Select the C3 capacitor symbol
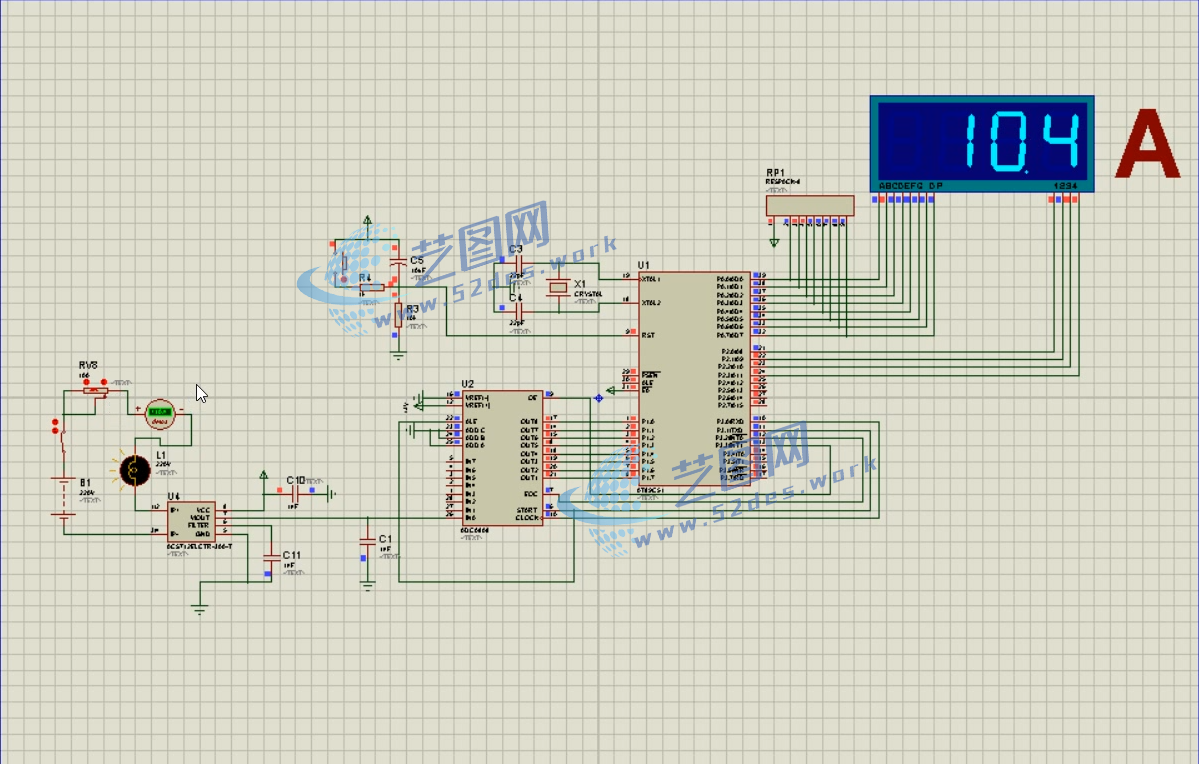 [518, 265]
